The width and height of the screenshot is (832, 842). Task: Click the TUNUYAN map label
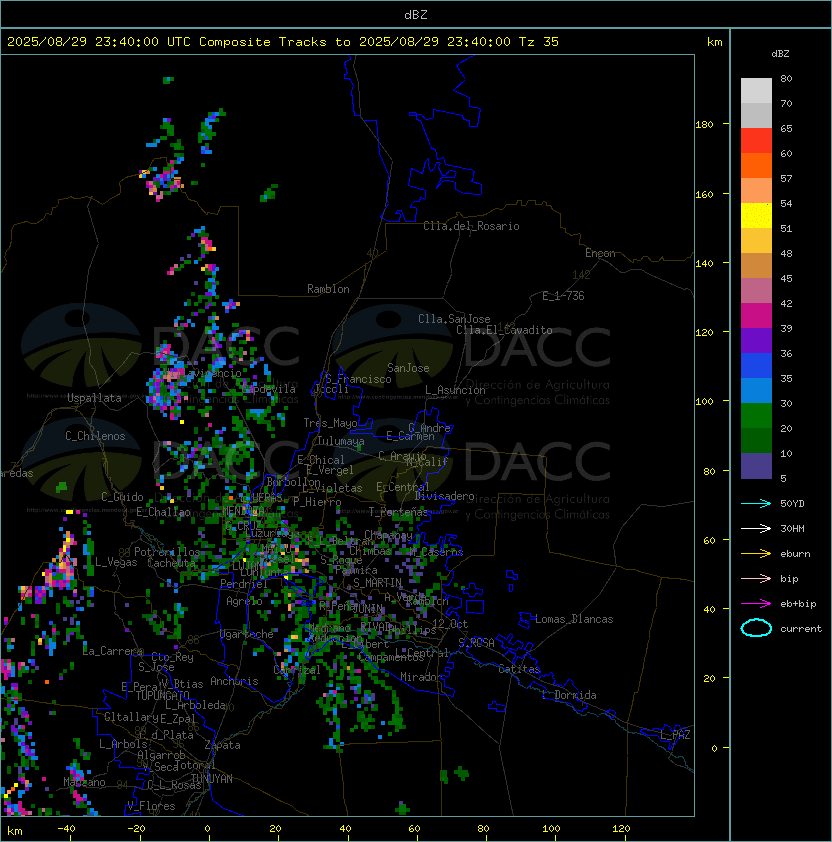click(x=212, y=779)
